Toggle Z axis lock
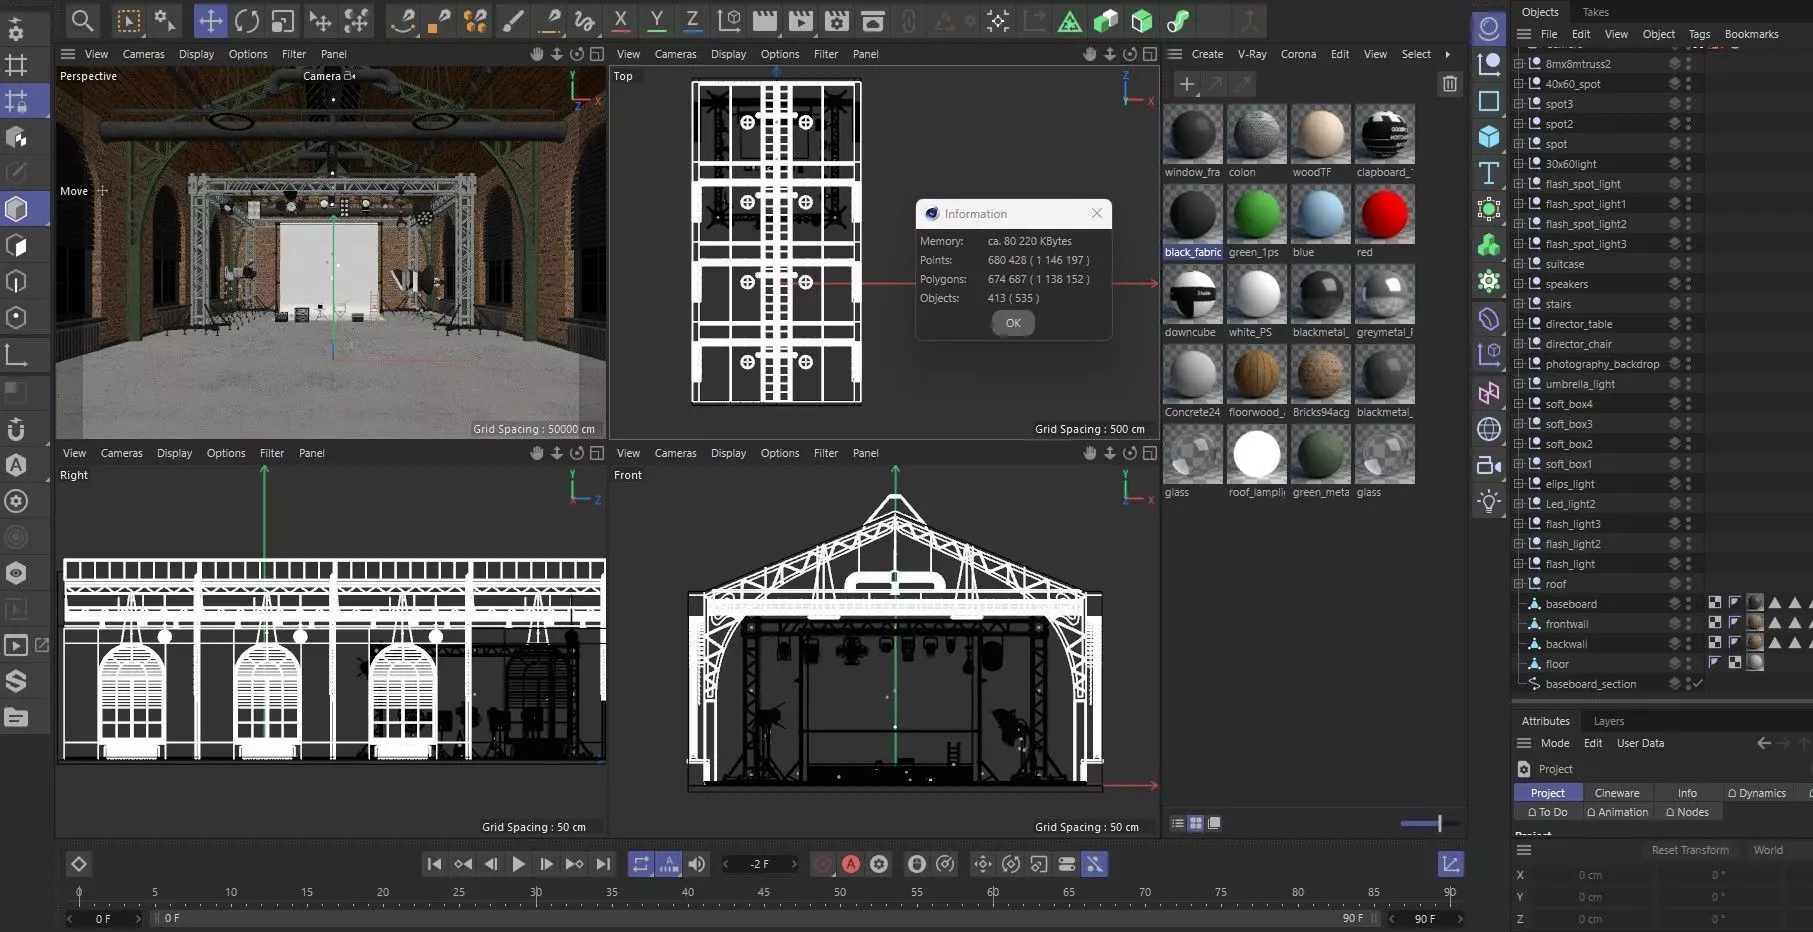 [692, 21]
